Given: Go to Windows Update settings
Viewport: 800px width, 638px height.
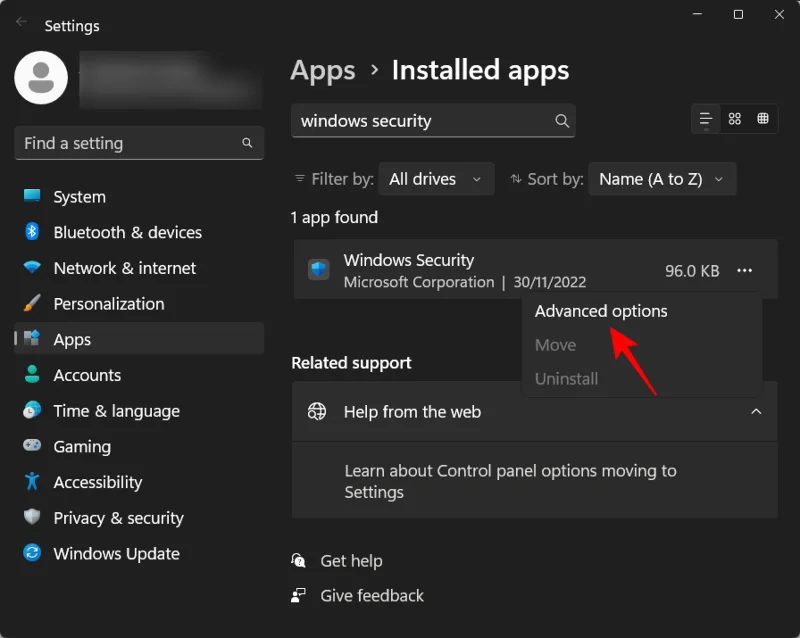Looking at the screenshot, I should click(116, 553).
